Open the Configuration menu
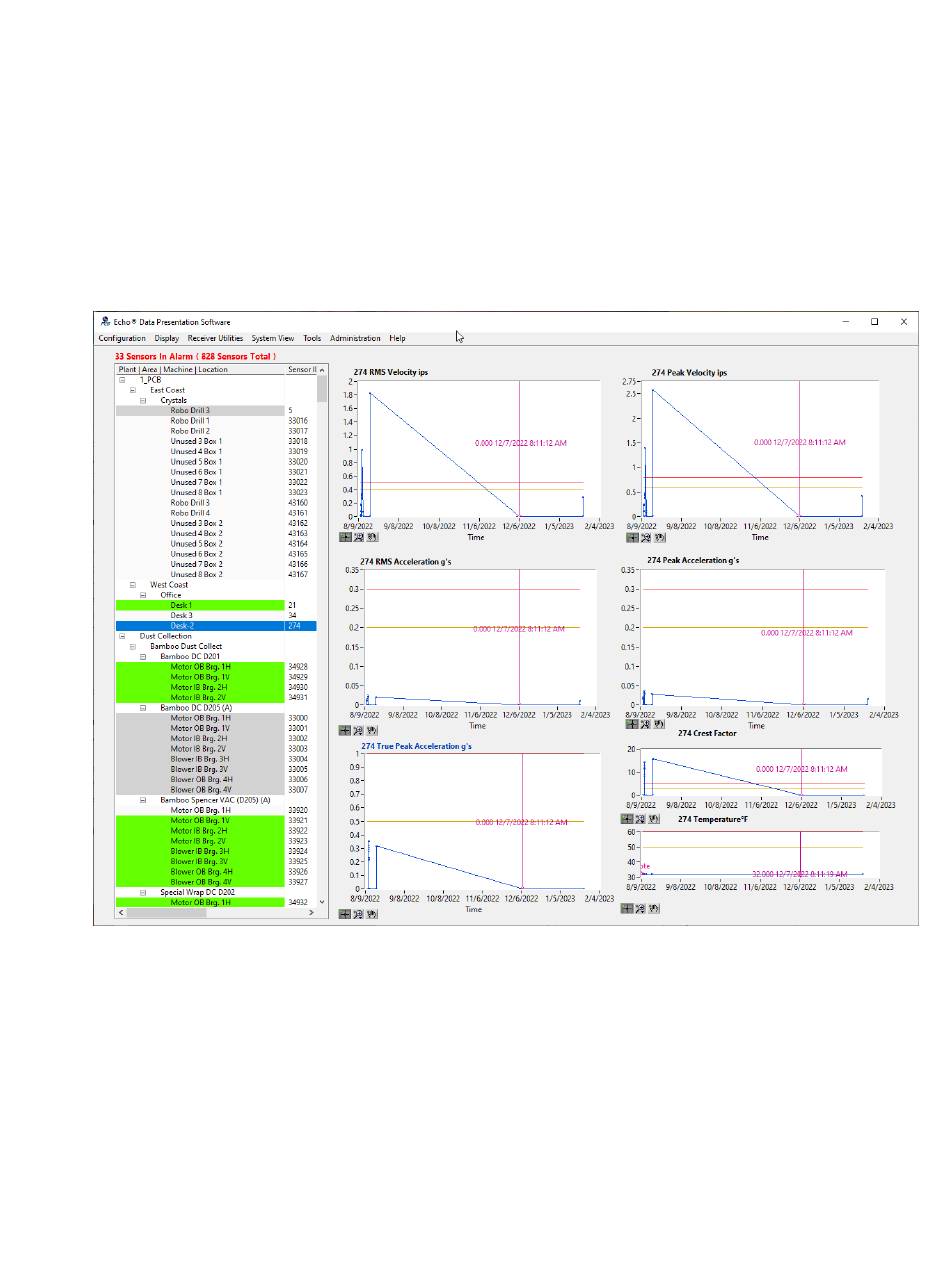The width and height of the screenshot is (950, 1267). click(x=122, y=338)
